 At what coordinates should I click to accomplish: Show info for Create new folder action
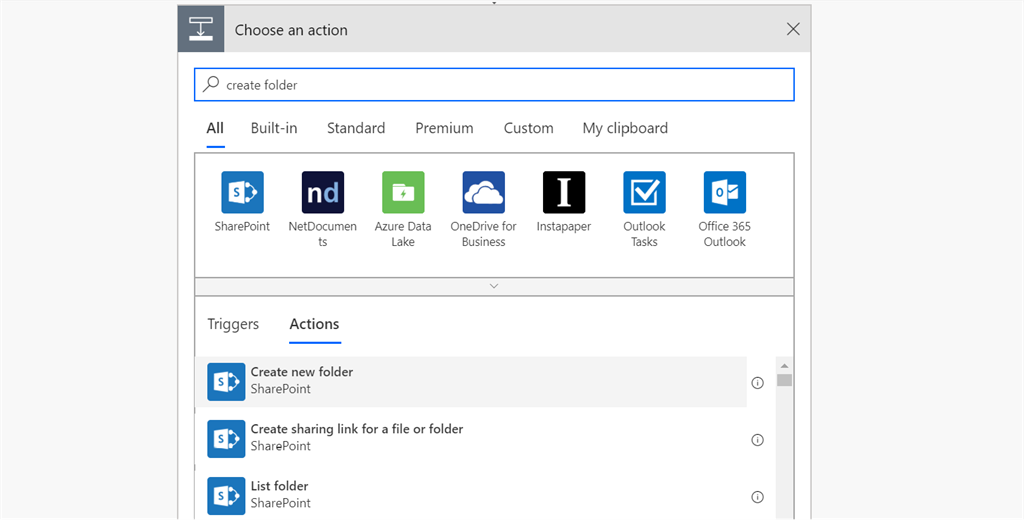coord(758,383)
